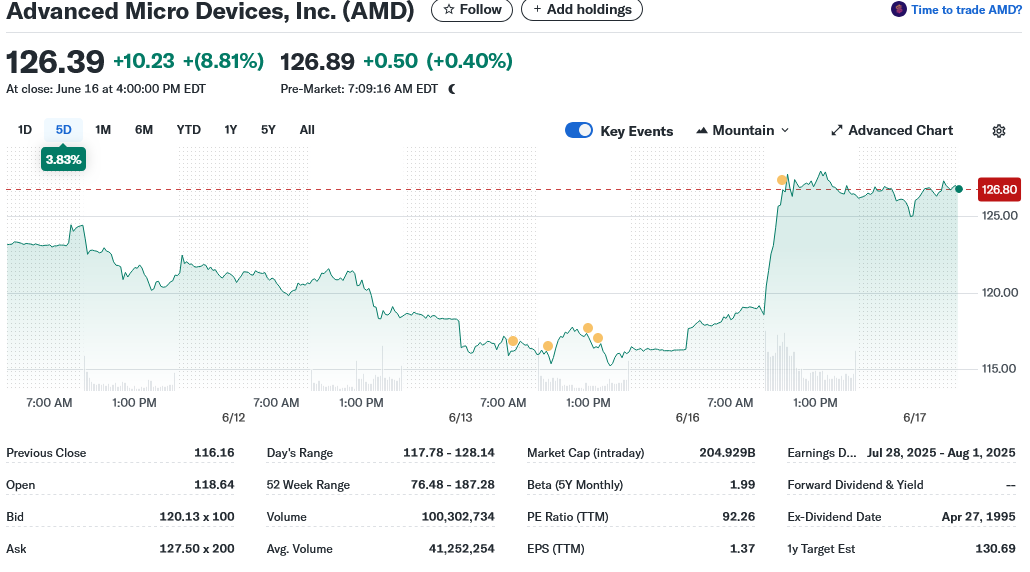
Task: Click Earnings Date Jul 28, 2025 - Aug 1, 2025
Action: tap(941, 453)
